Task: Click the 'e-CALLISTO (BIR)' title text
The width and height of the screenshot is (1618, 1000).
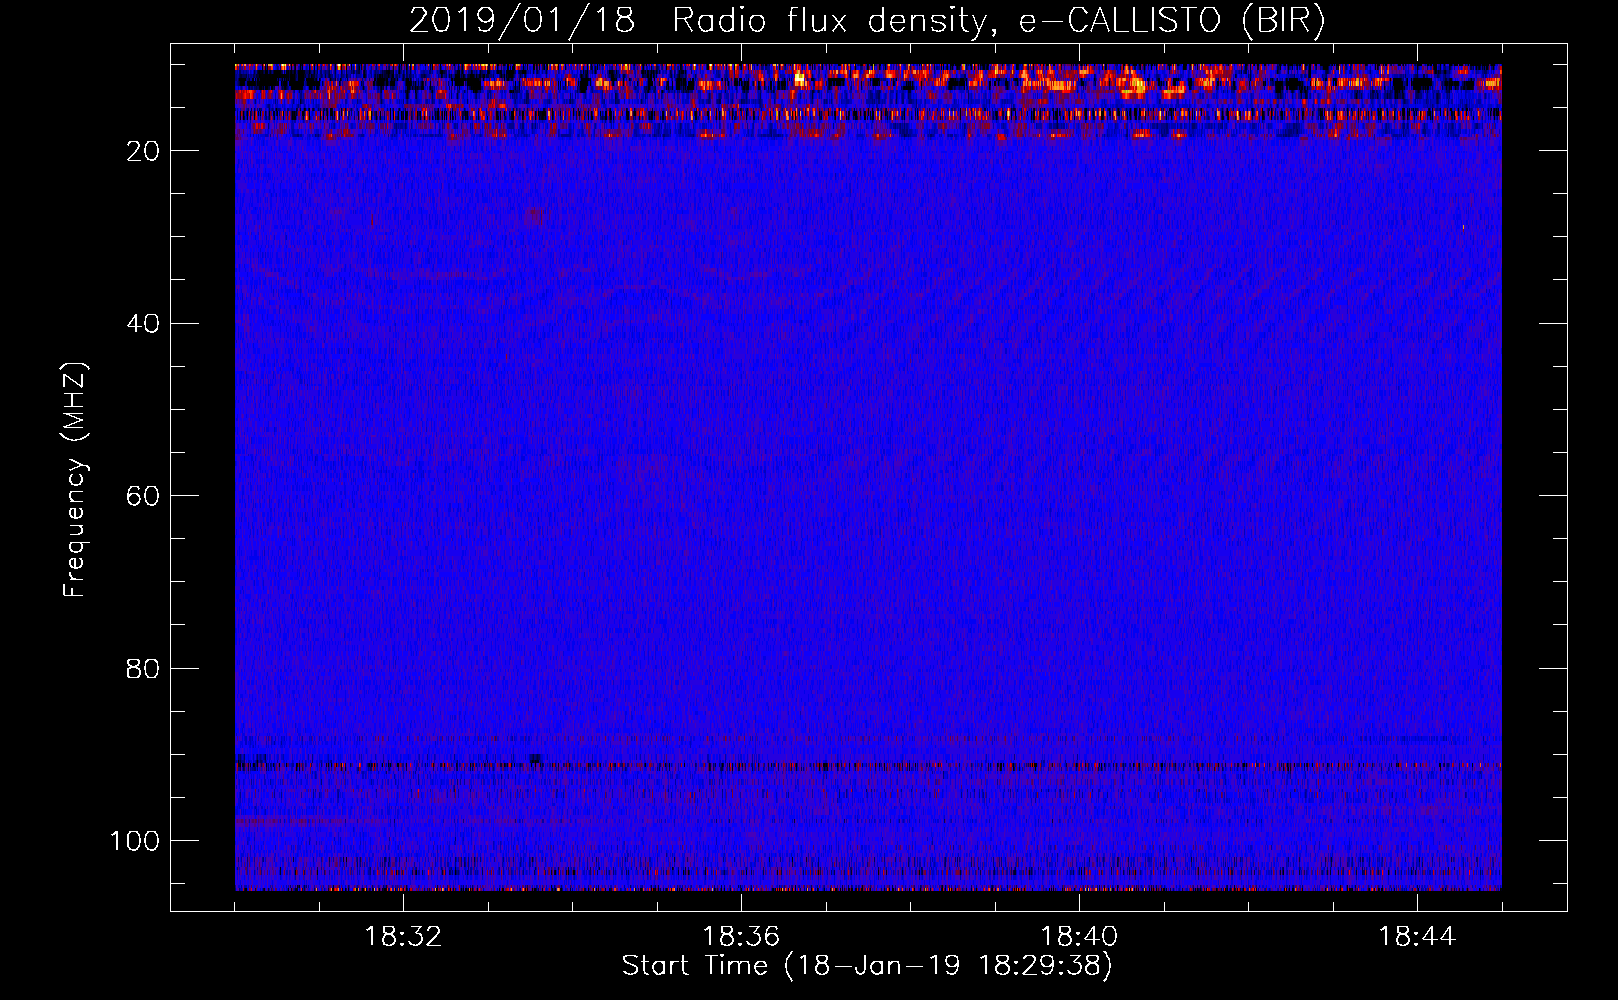Action: 1172,21
